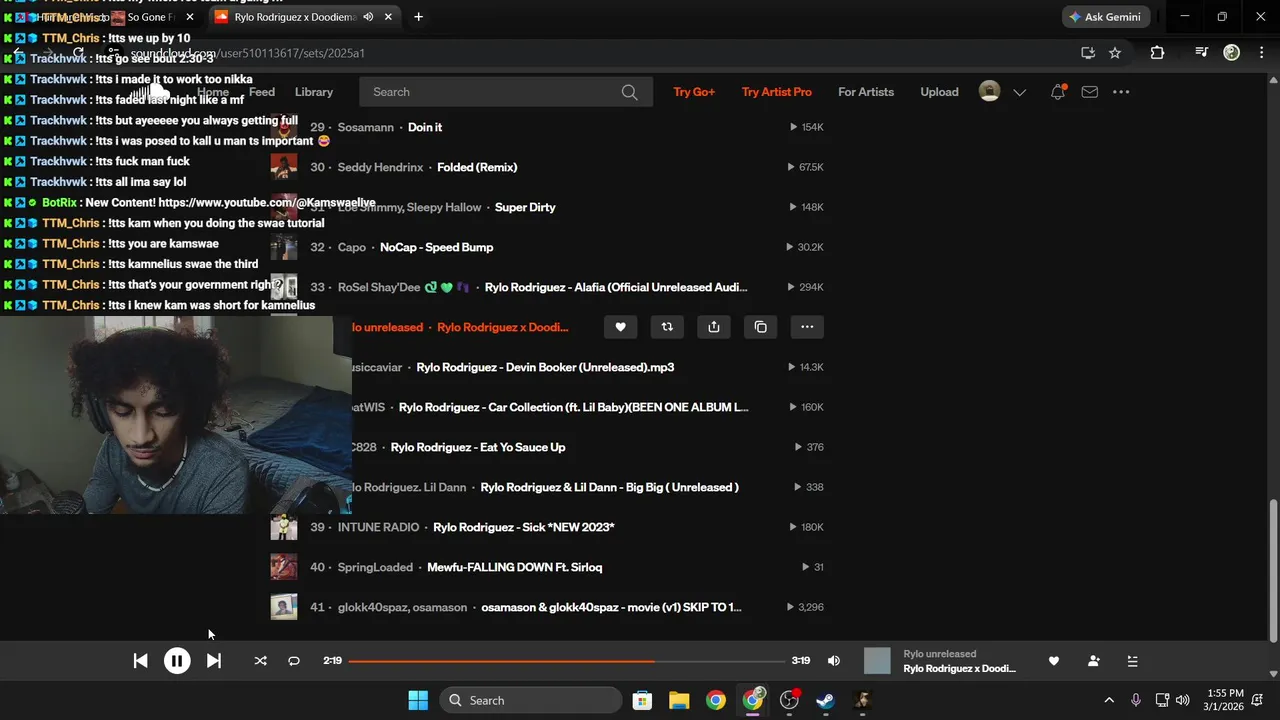The height and width of the screenshot is (720, 1280).
Task: Like the highlighted Rylo unreleased track
Action: (x=620, y=327)
